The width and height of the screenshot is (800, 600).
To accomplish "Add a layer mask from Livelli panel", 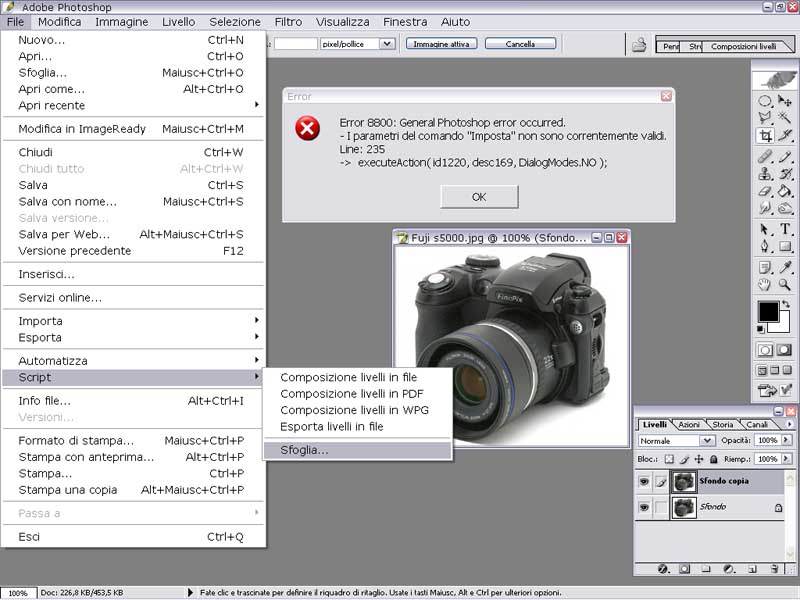I will [685, 568].
